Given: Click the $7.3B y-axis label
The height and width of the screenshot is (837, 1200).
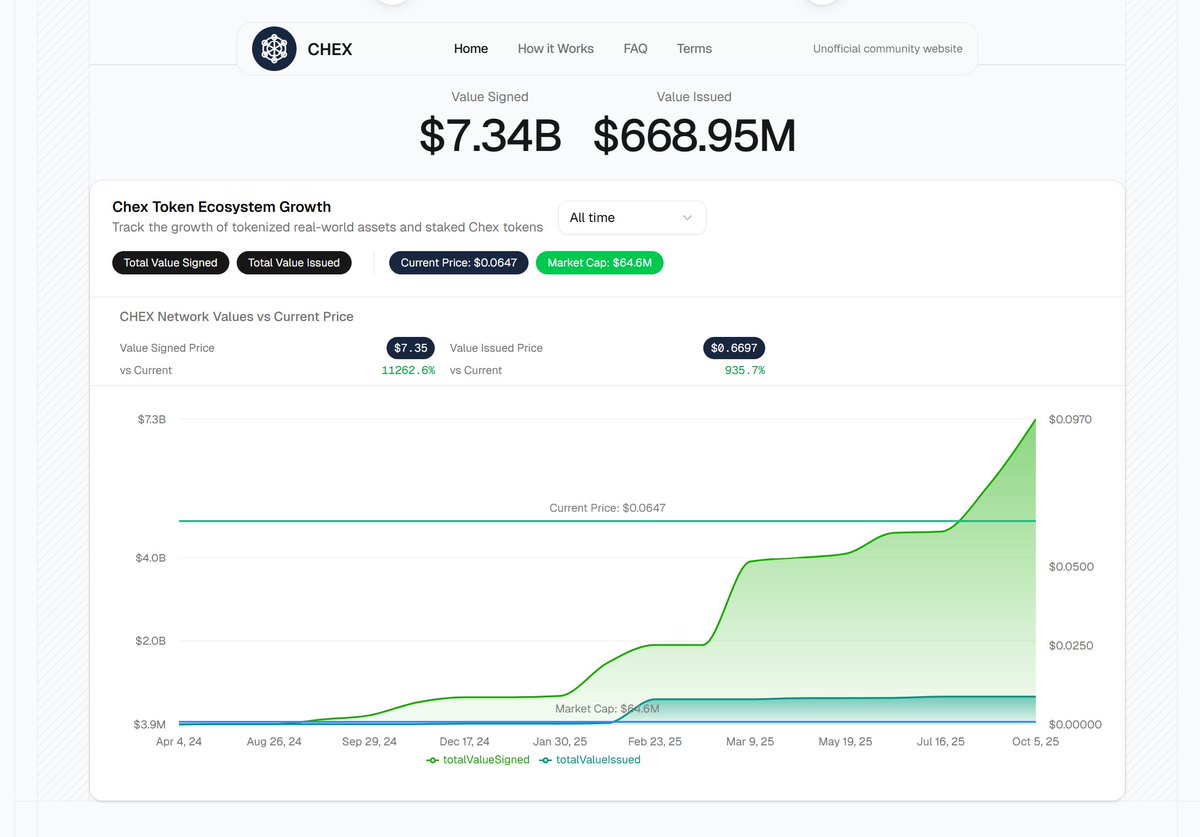Looking at the screenshot, I should pos(152,419).
